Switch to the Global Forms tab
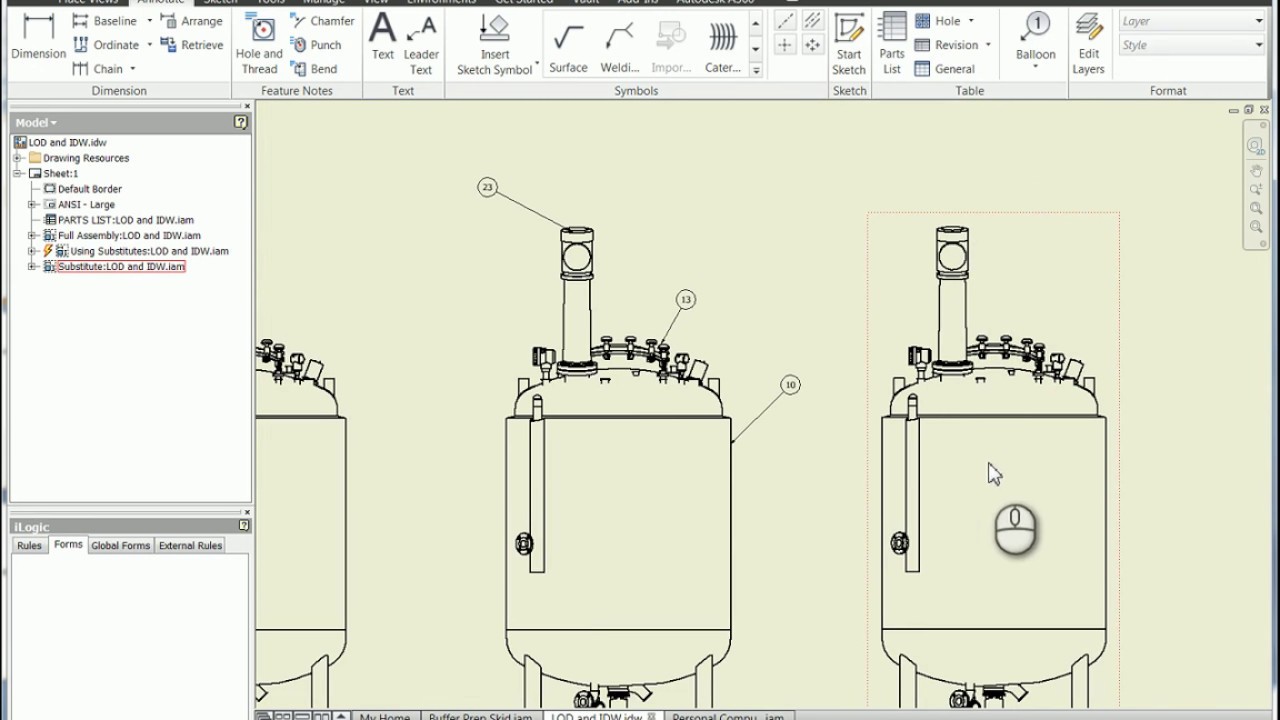This screenshot has width=1280, height=720. click(x=121, y=546)
